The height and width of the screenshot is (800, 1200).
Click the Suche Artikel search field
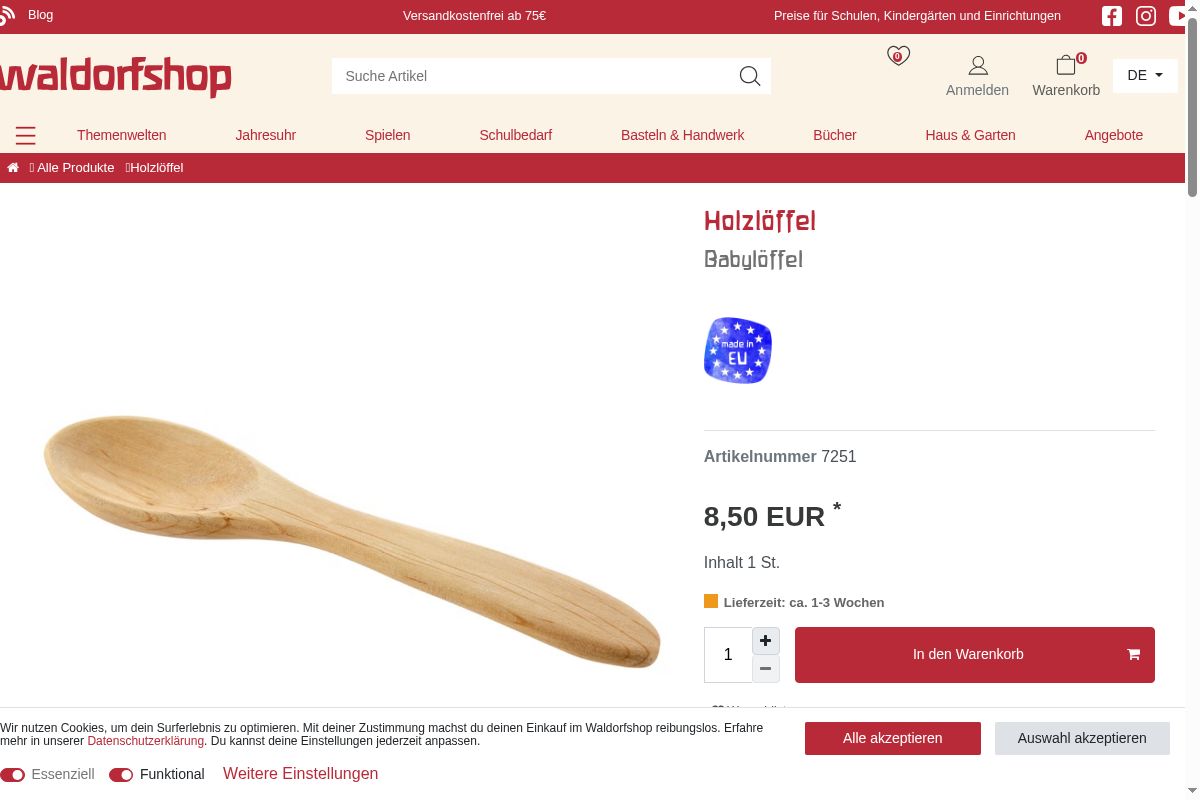click(x=535, y=76)
